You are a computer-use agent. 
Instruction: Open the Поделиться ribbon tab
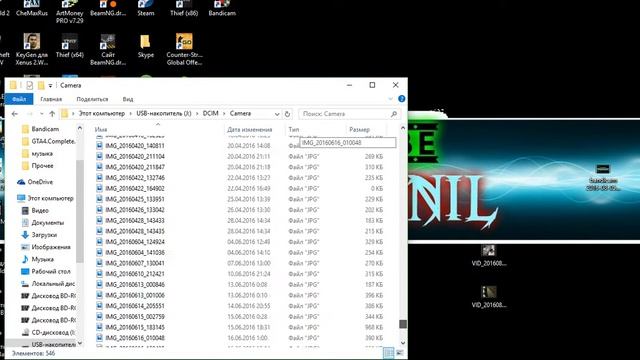click(92, 99)
